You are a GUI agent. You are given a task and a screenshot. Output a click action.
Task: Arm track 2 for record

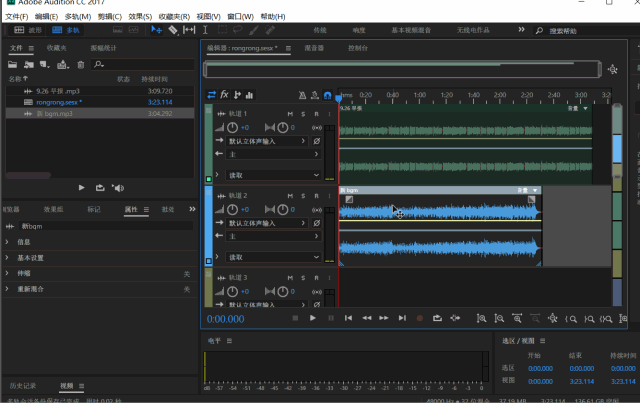click(316, 196)
